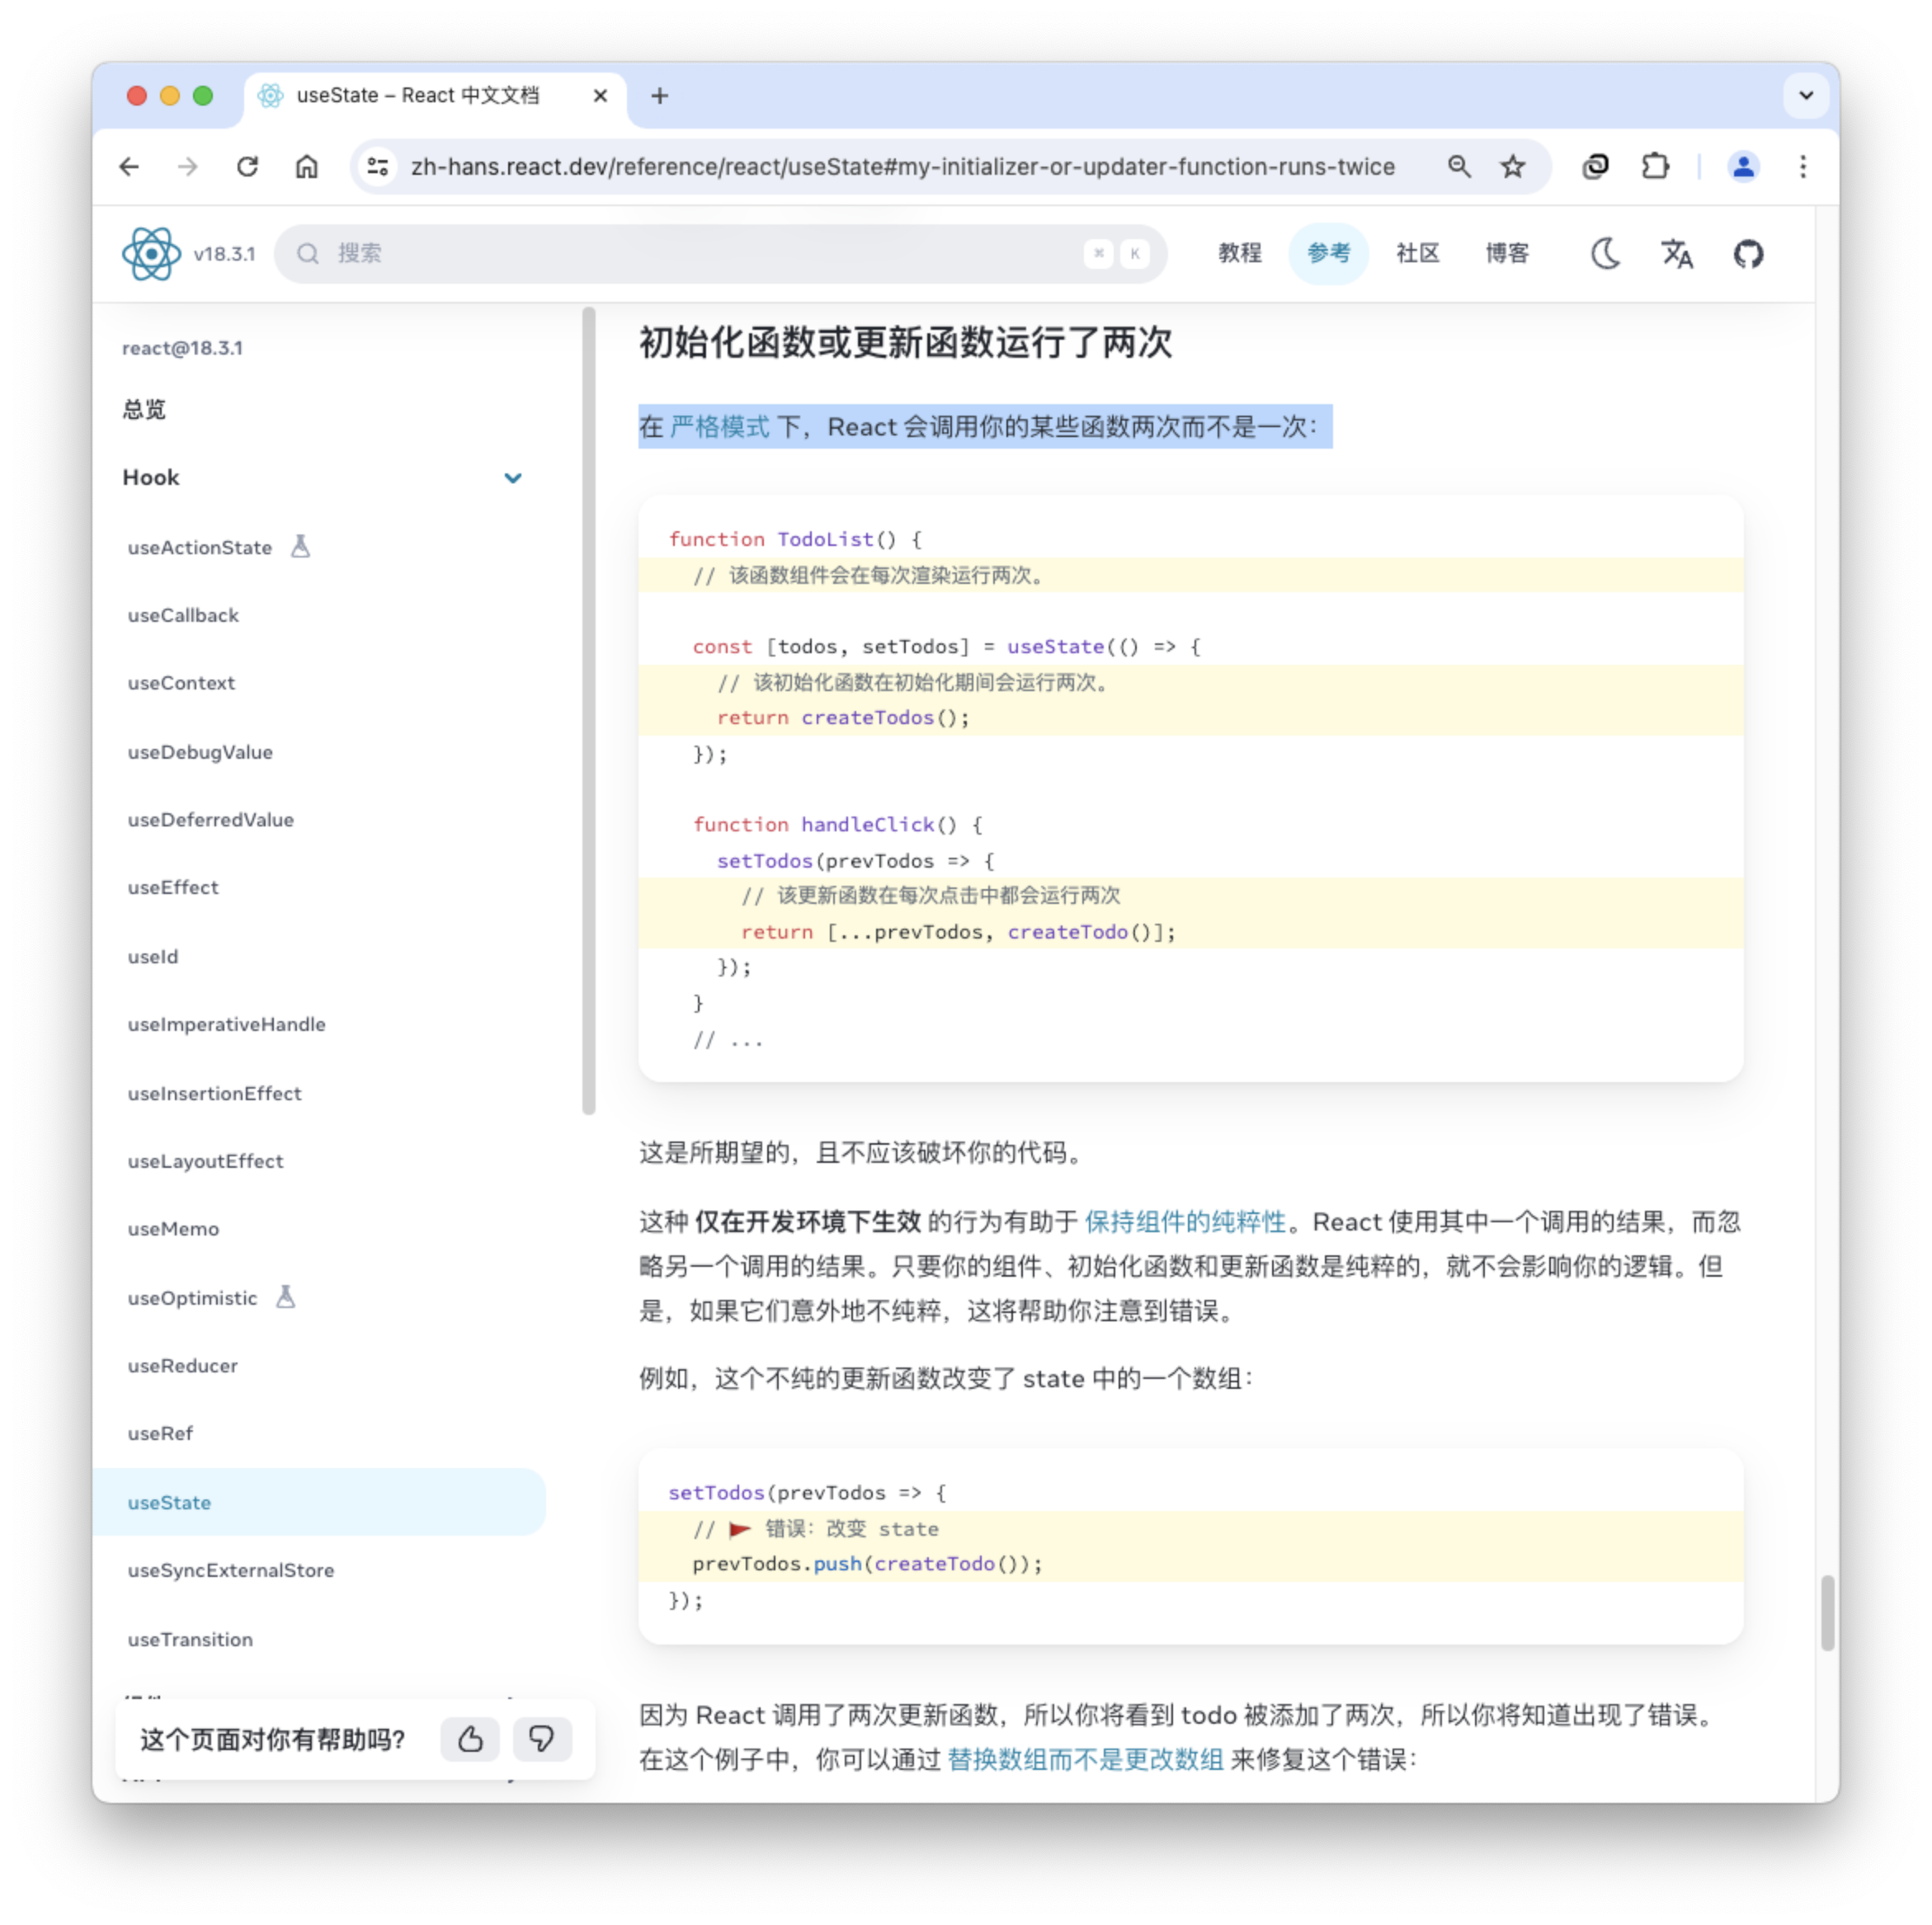Open the Chrome three-dot menu
The image size is (1932, 1925).
(1802, 166)
